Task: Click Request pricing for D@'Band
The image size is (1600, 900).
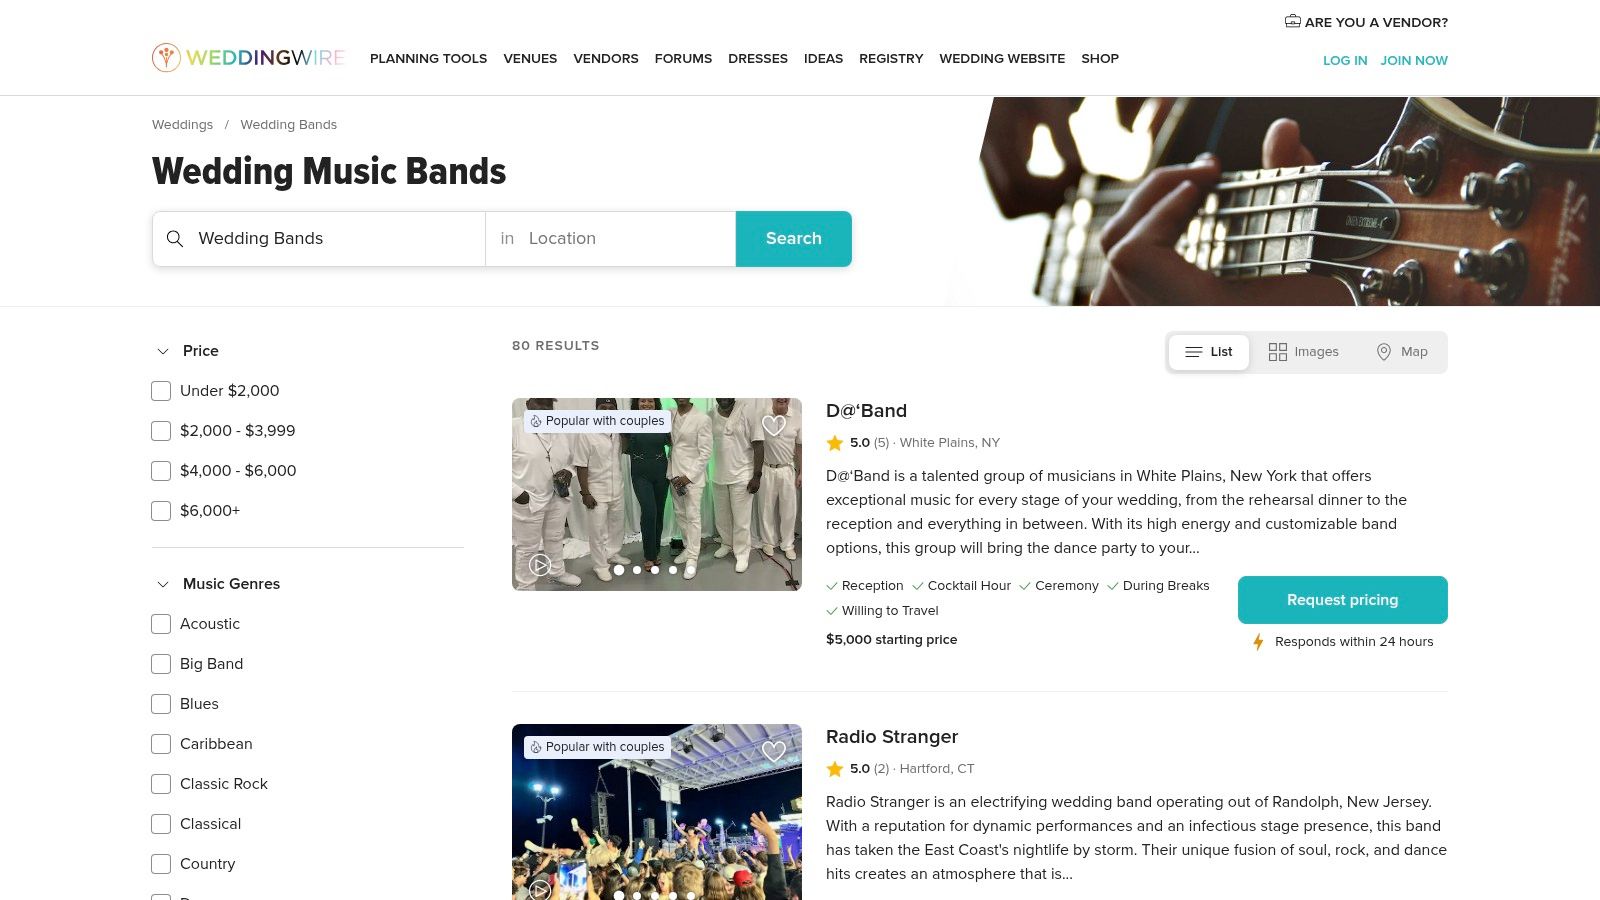Action: [1343, 600]
